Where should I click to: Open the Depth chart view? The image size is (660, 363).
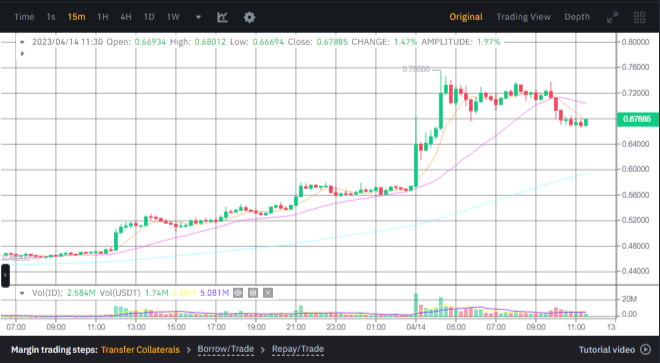(x=577, y=17)
